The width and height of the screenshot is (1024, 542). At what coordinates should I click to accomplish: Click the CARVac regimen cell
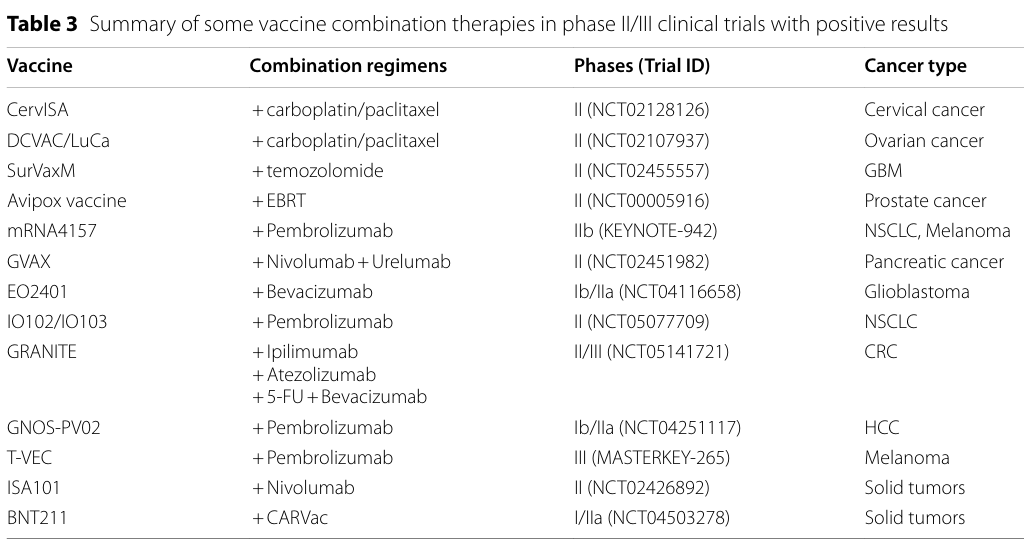pyautogui.click(x=290, y=518)
